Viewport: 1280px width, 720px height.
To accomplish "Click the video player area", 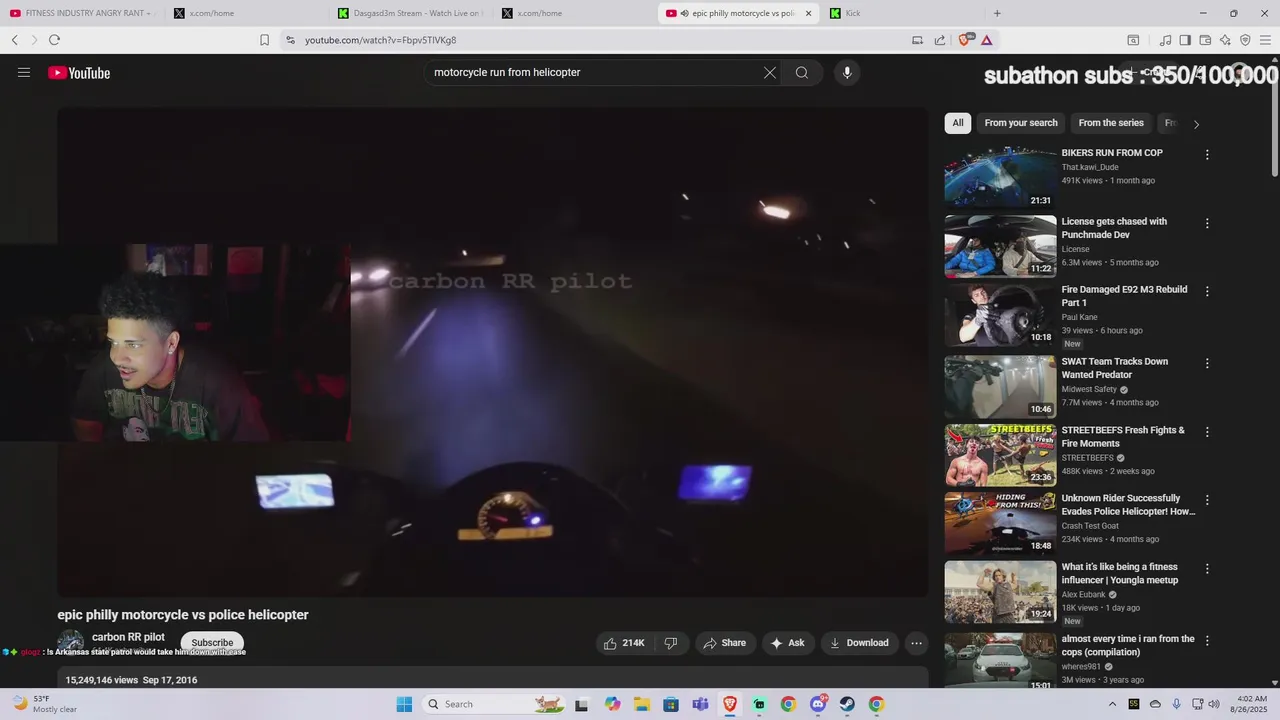I will tap(493, 352).
